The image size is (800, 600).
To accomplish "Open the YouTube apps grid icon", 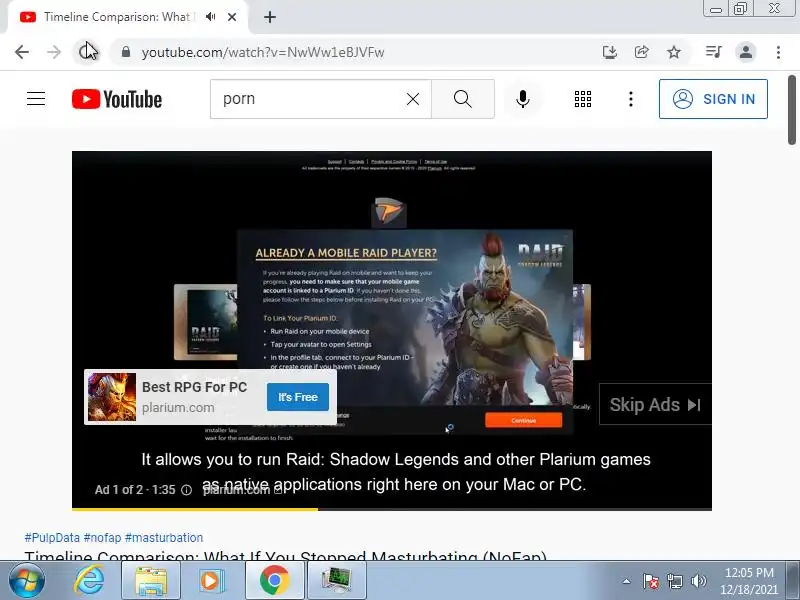I will [583, 99].
